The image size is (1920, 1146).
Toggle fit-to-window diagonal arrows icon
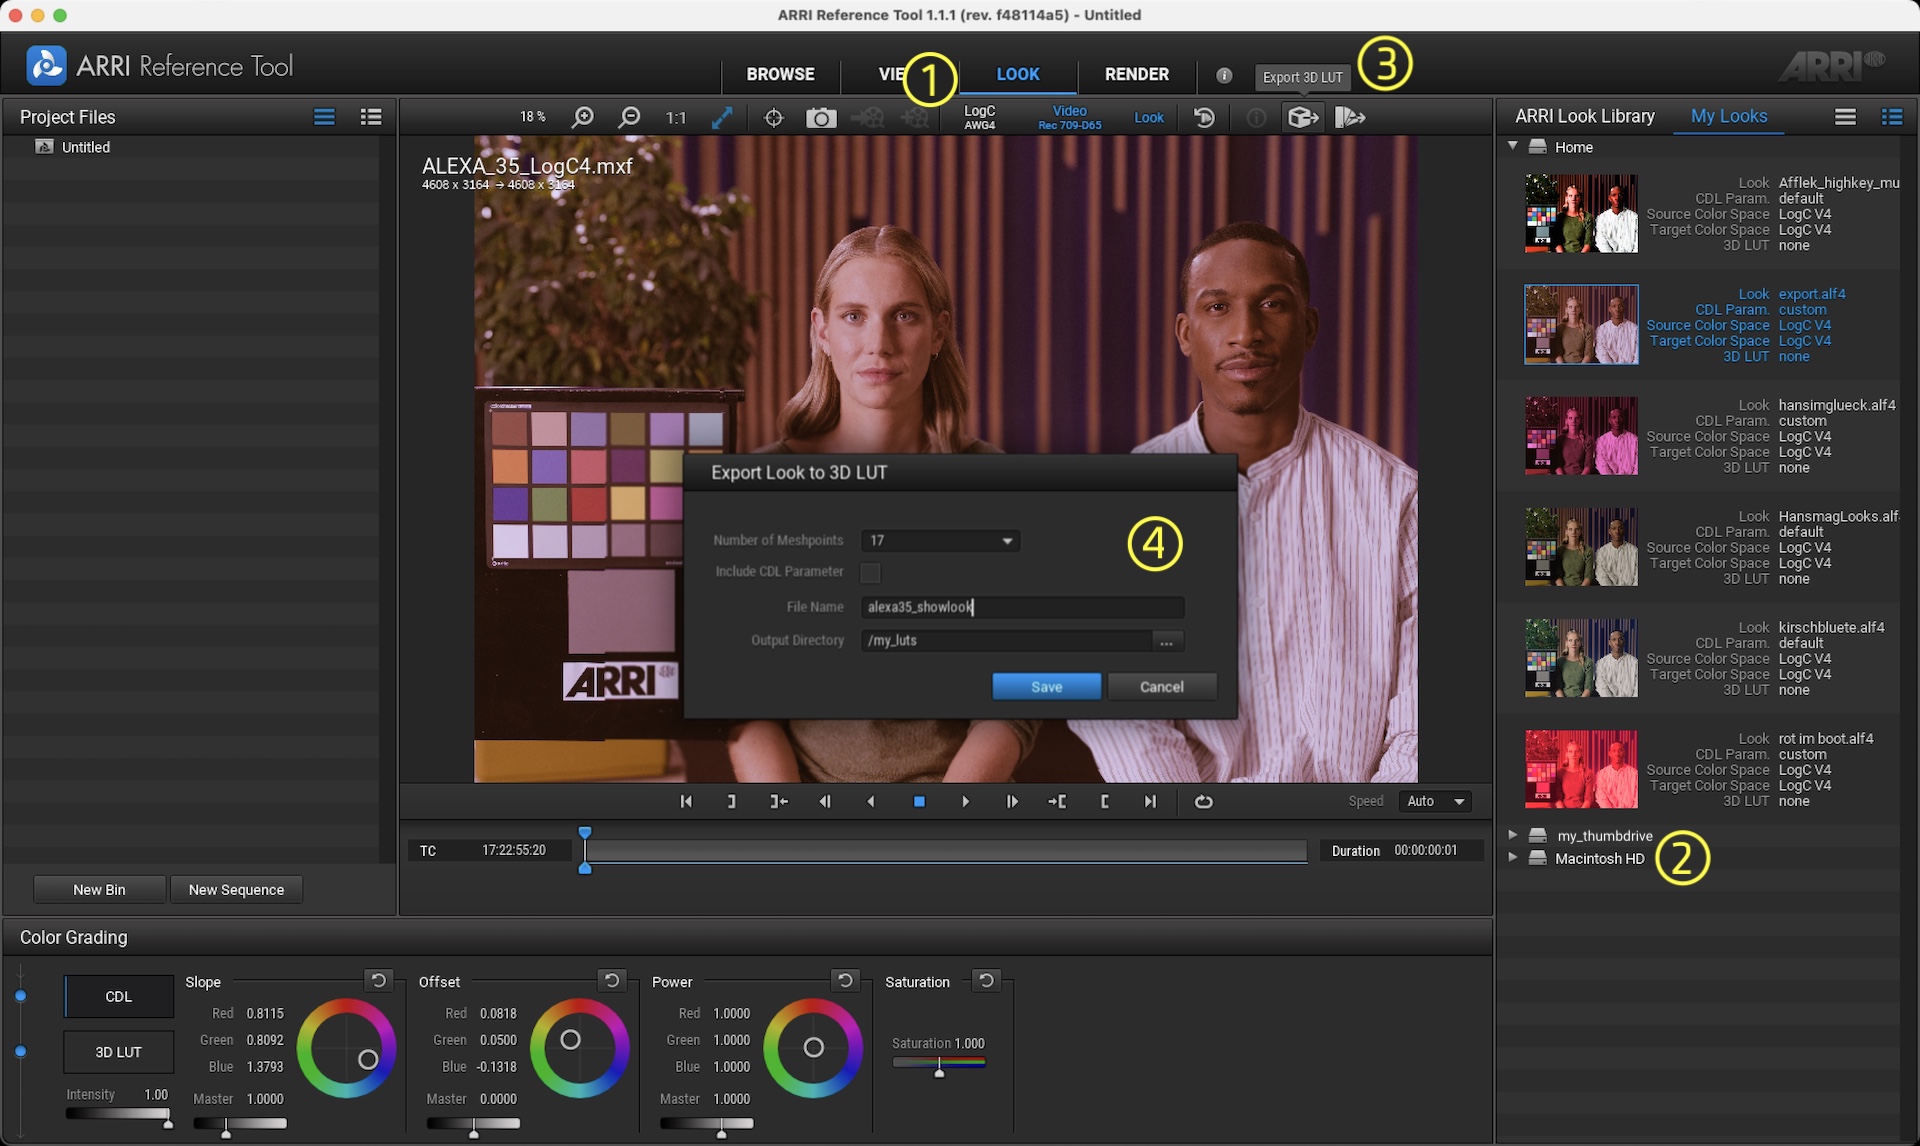click(x=721, y=118)
